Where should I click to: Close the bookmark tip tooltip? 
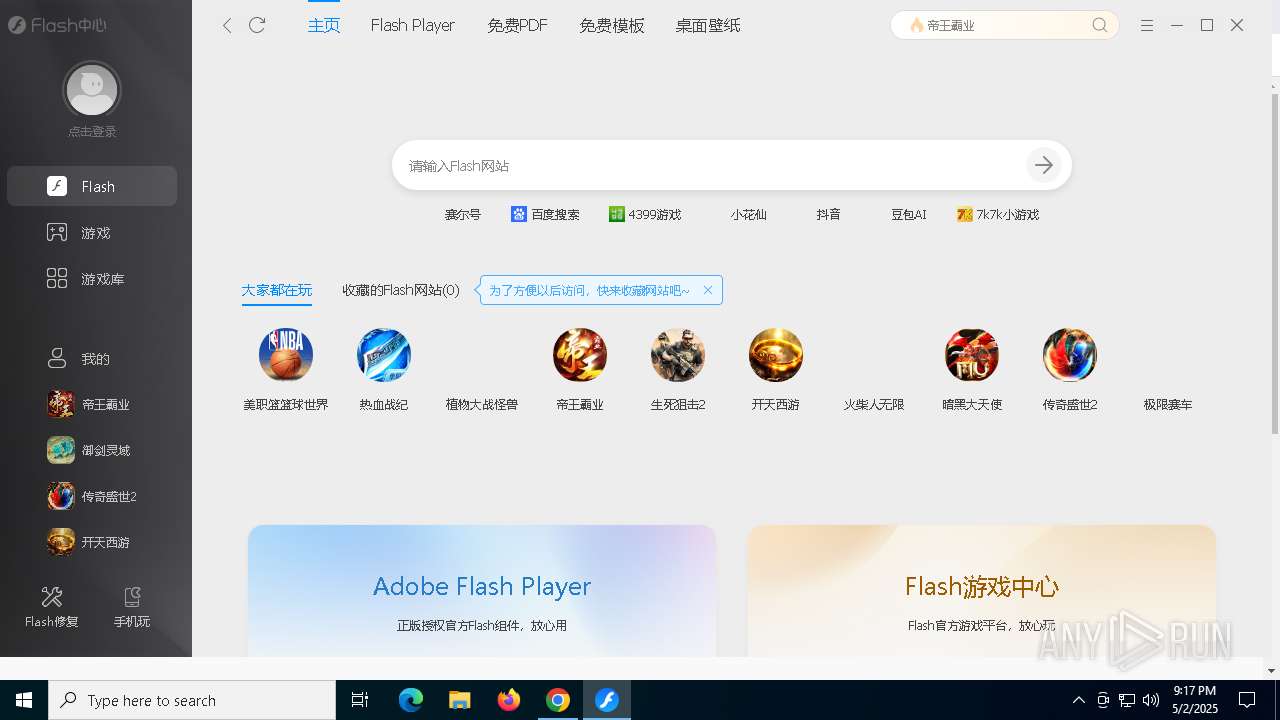(x=708, y=290)
